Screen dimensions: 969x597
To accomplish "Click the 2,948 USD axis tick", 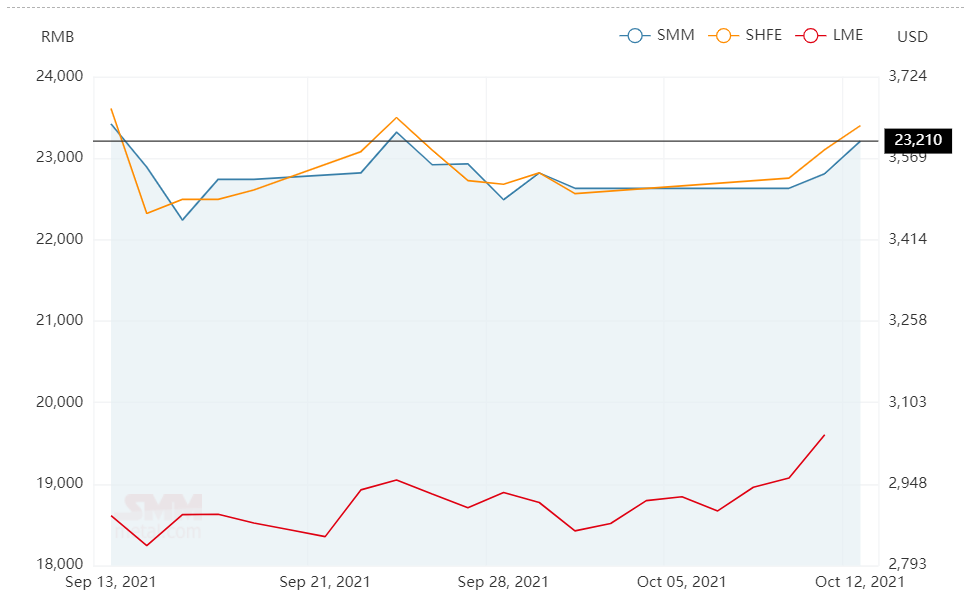I will [x=907, y=483].
